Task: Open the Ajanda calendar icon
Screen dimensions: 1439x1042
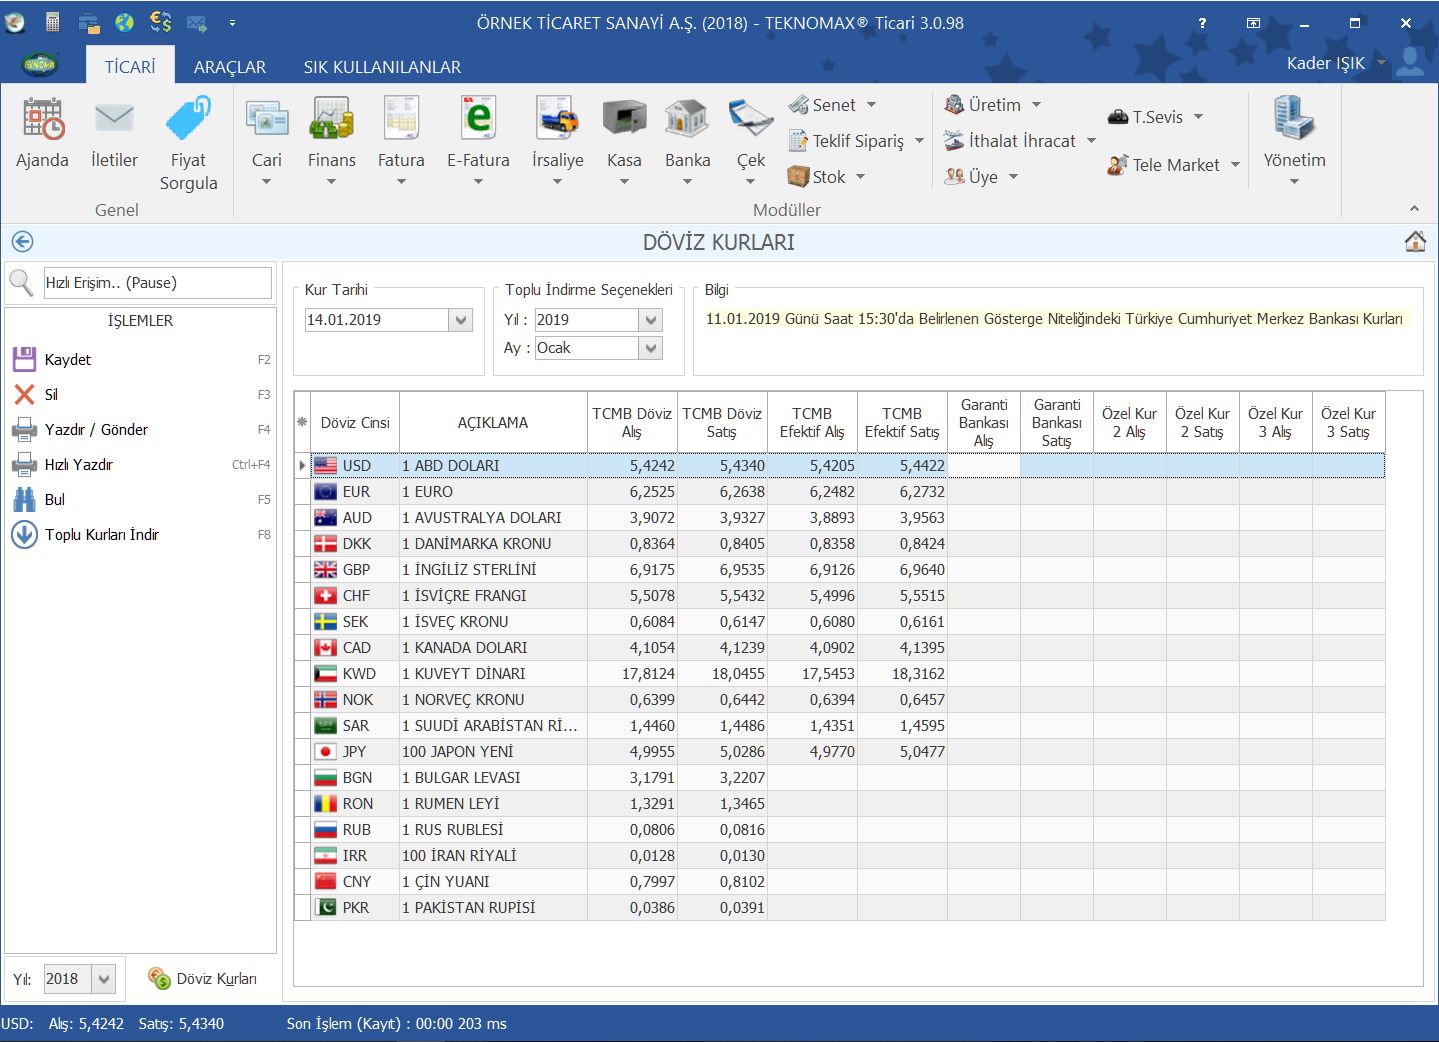Action: click(x=42, y=120)
